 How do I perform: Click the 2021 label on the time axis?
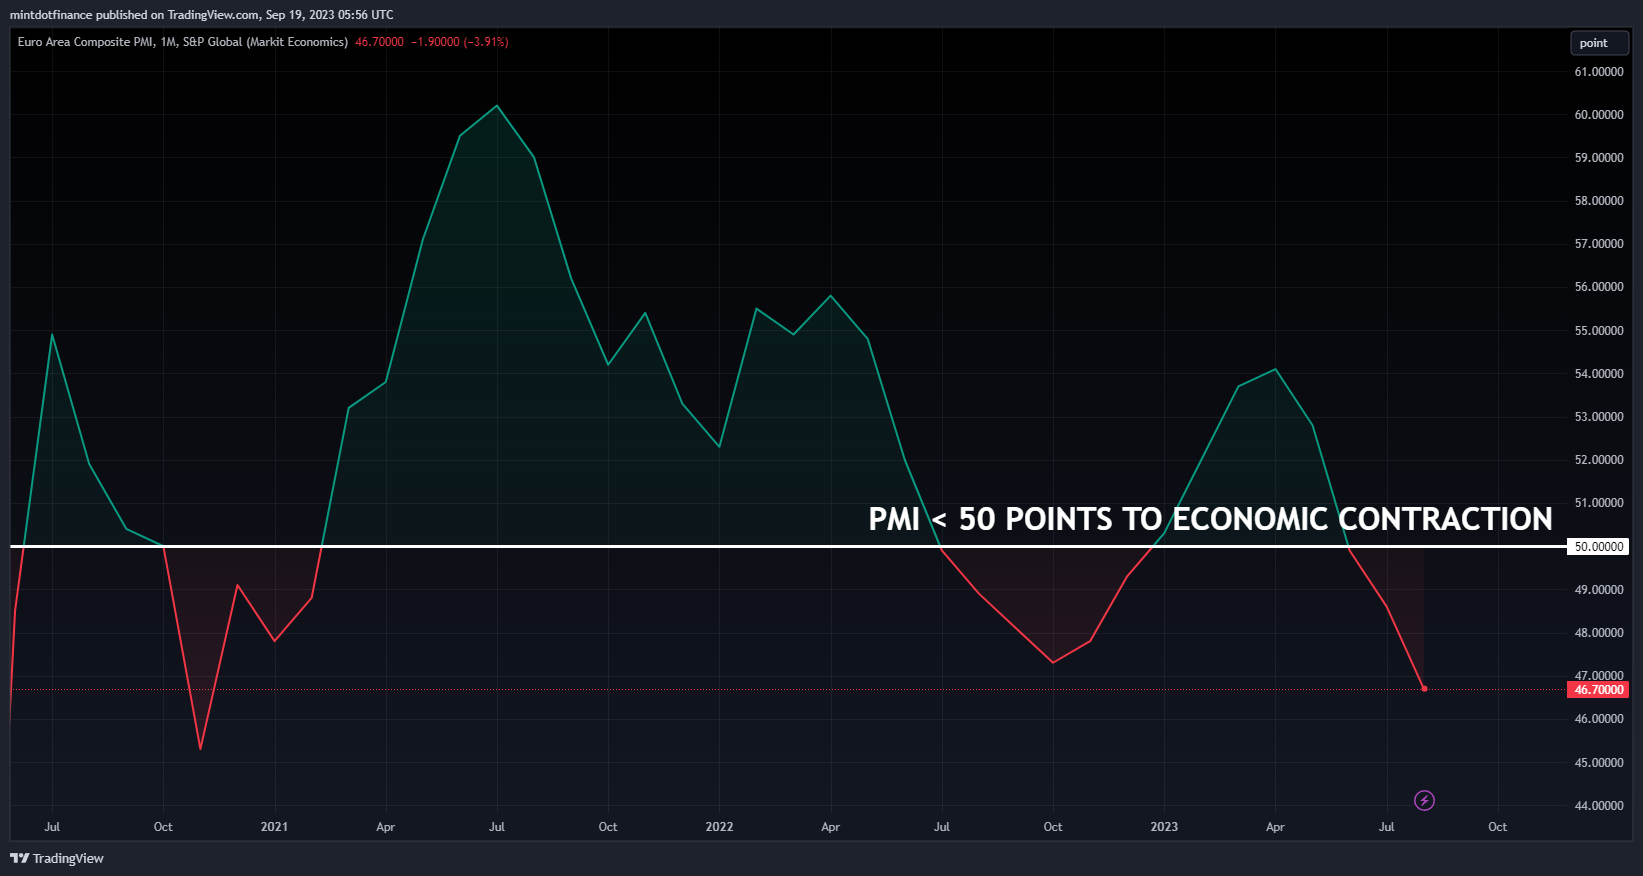(x=274, y=827)
